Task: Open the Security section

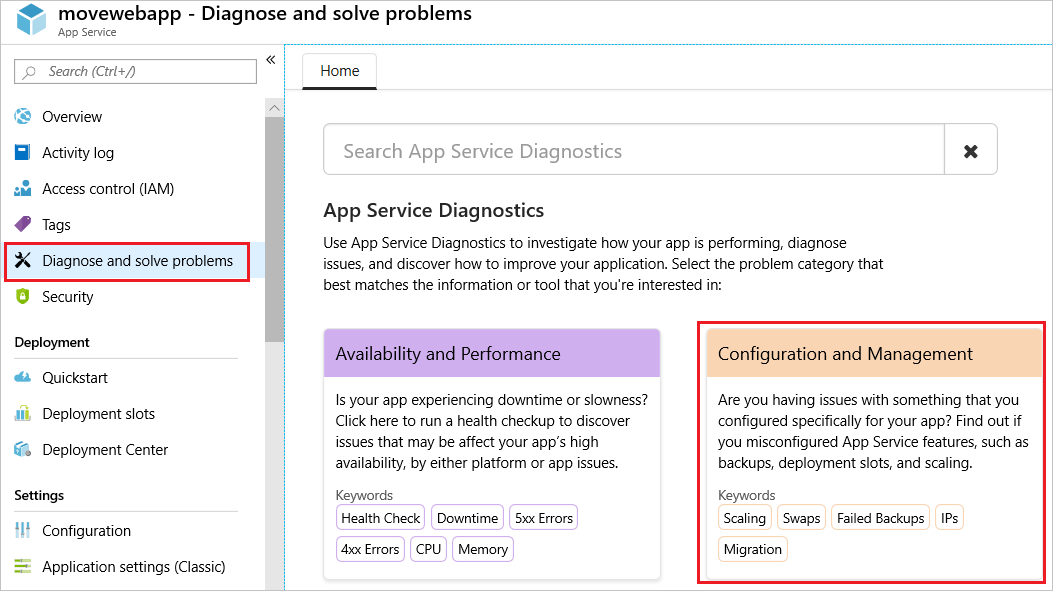Action: [67, 296]
